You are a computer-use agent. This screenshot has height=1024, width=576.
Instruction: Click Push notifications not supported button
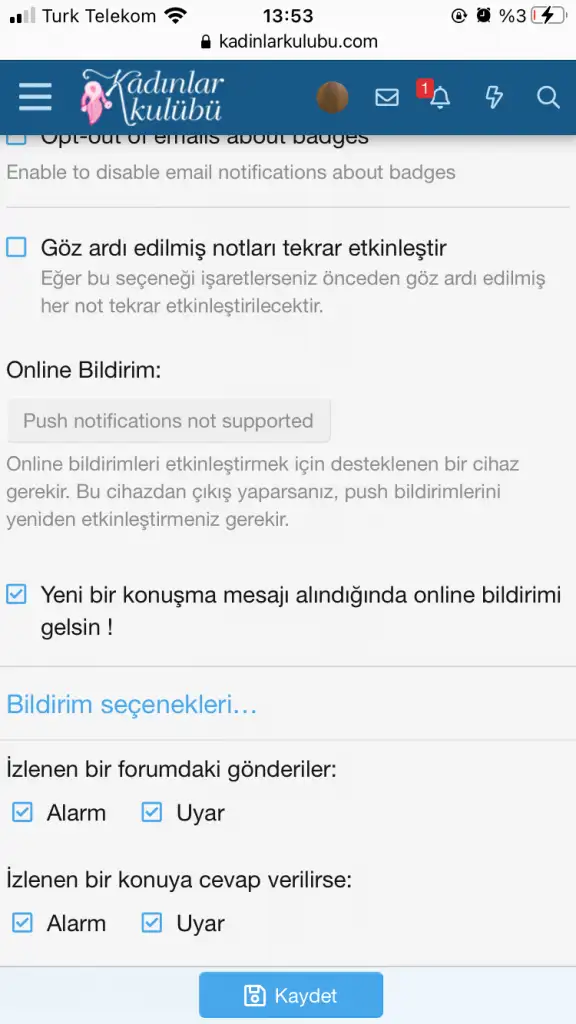coord(168,421)
